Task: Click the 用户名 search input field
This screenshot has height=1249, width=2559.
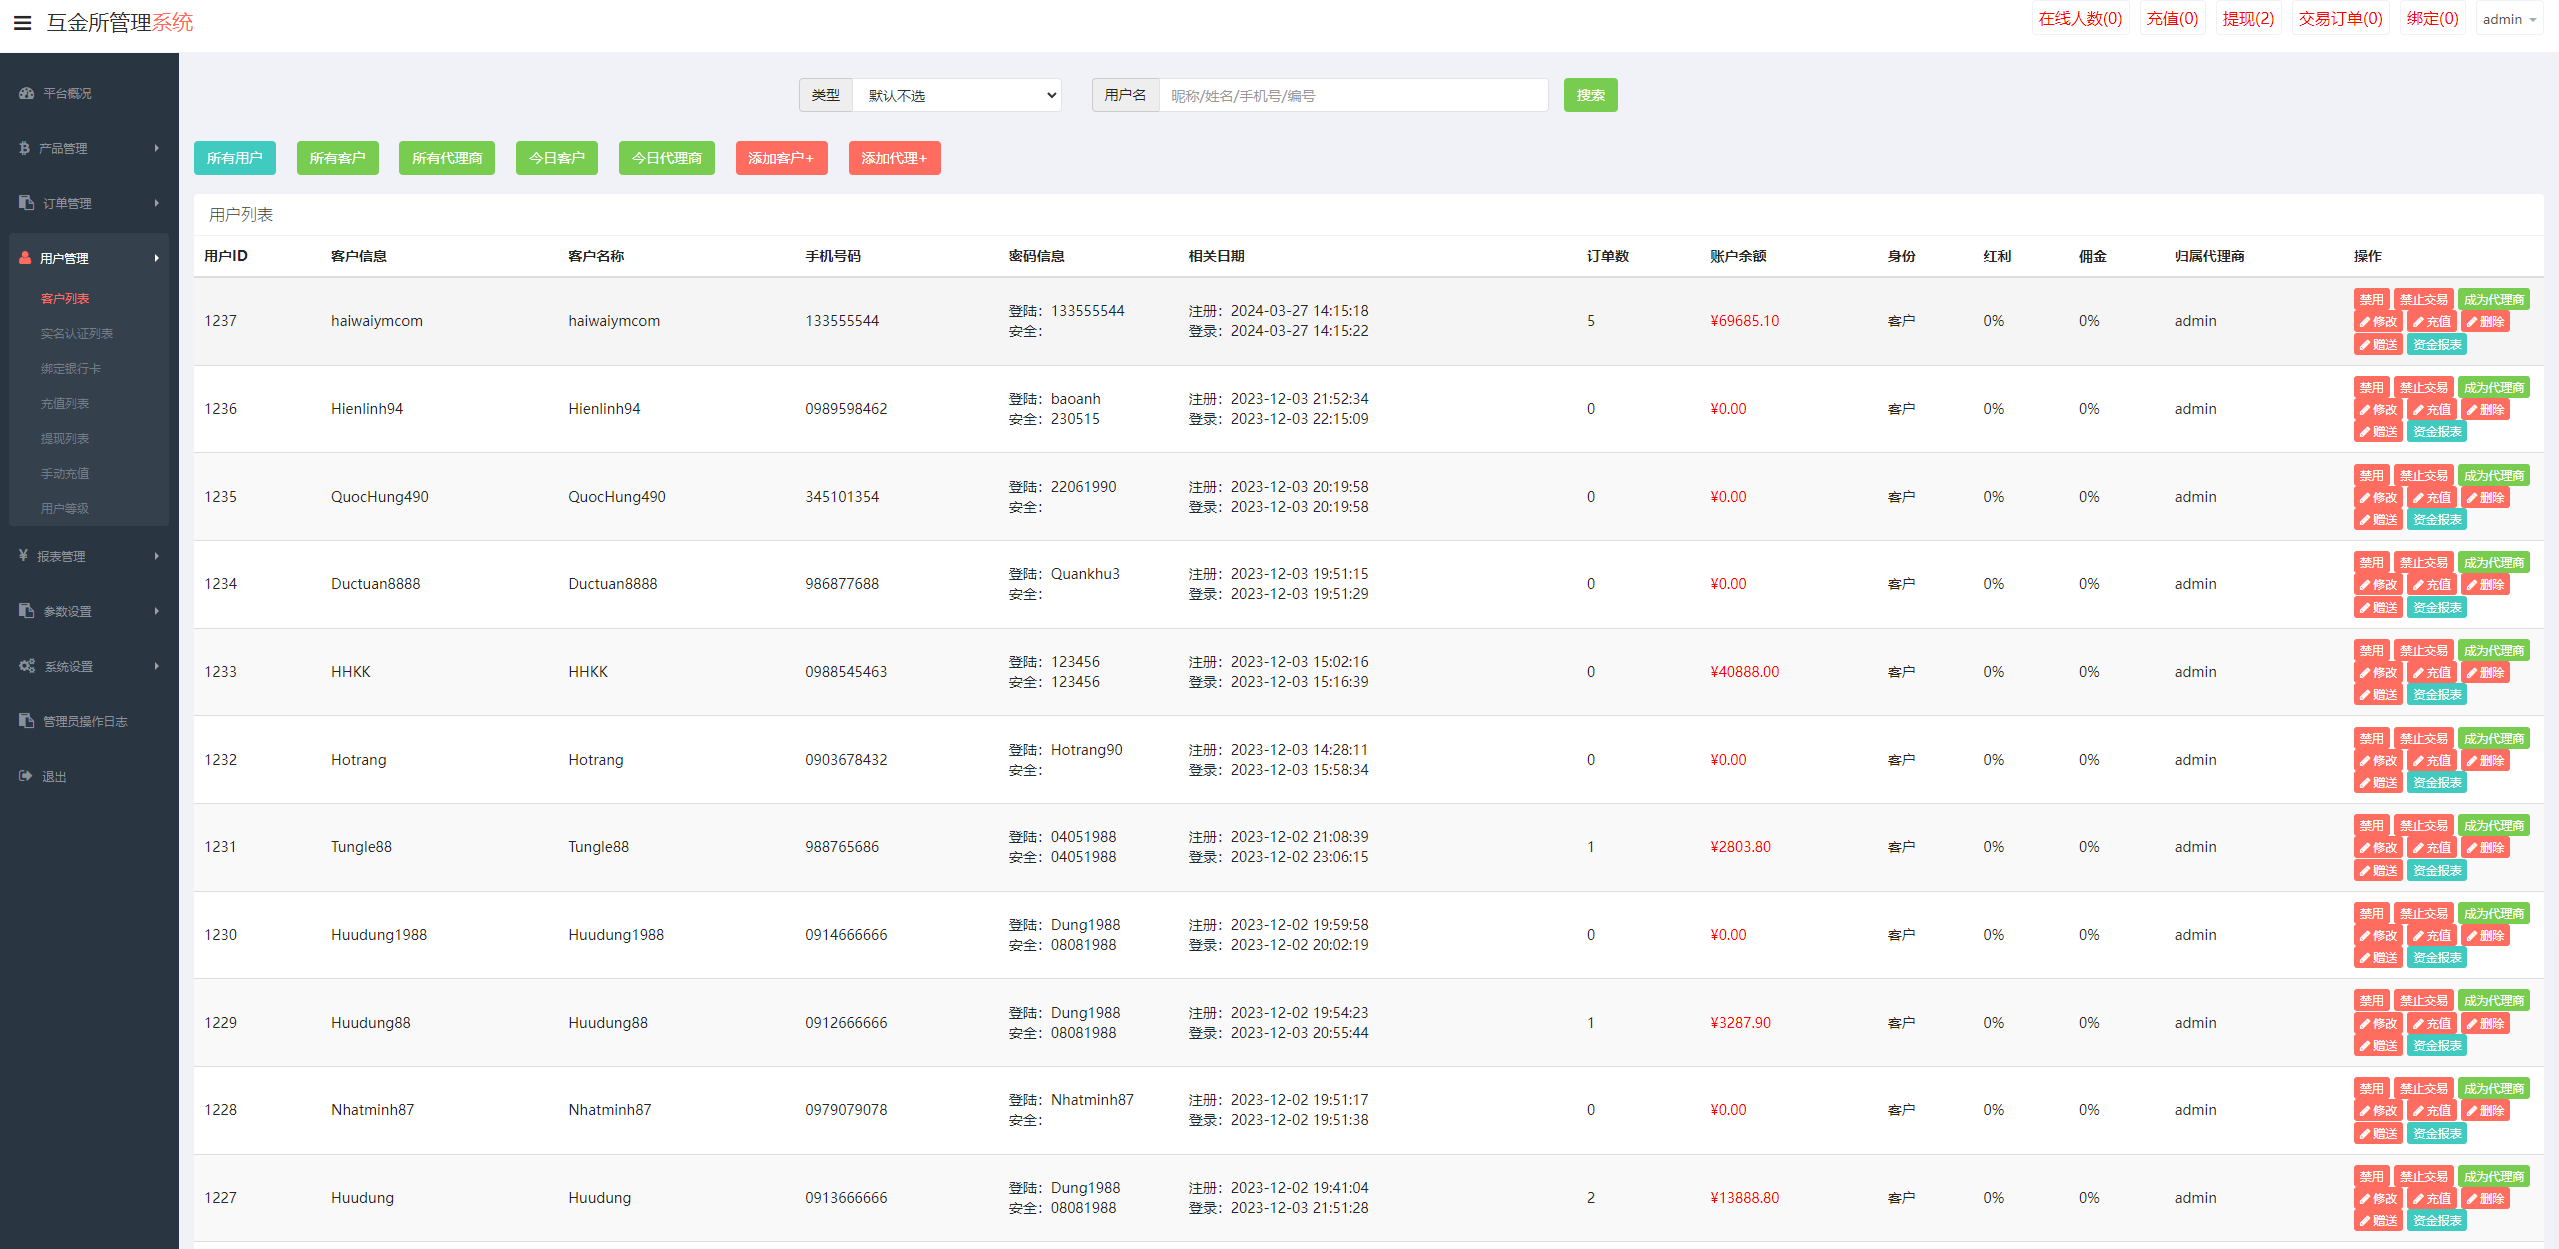Action: coord(1353,95)
